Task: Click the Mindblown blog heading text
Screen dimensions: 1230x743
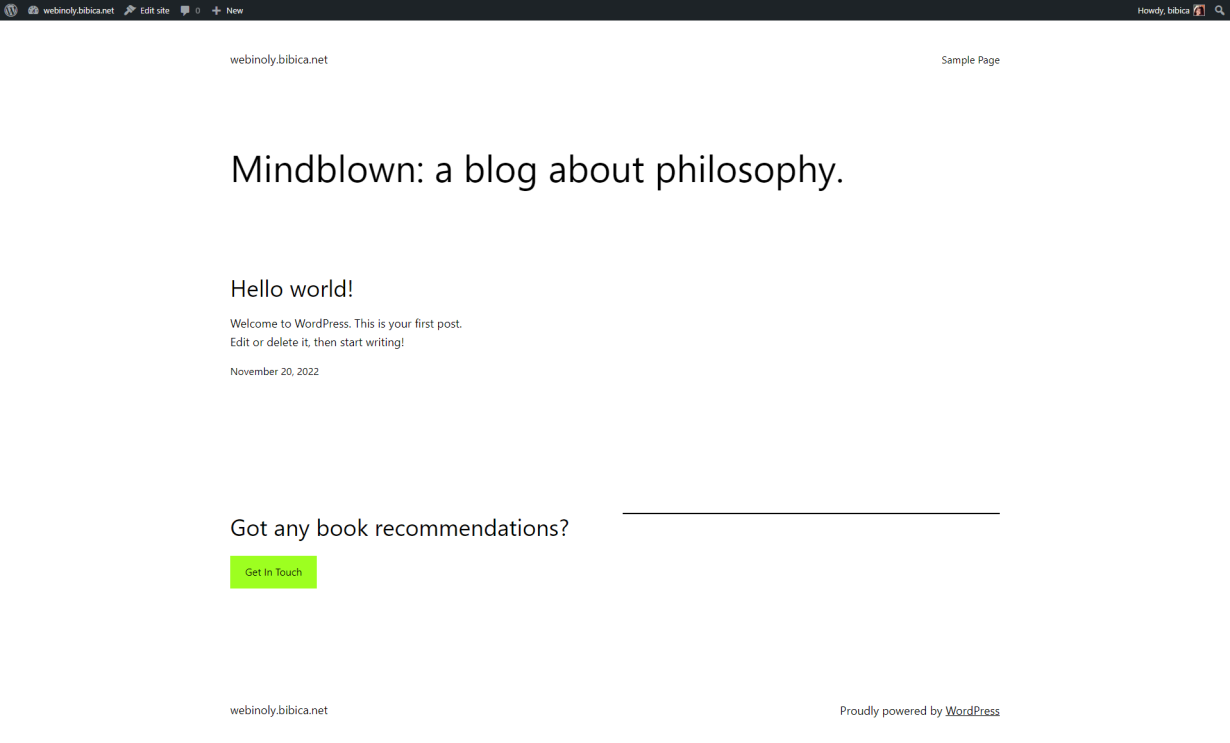Action: click(537, 170)
